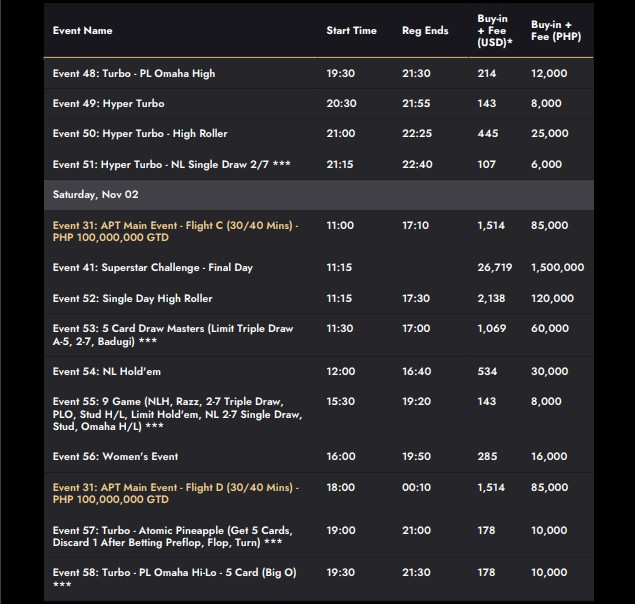This screenshot has height=604, width=635.
Task: Click the Start Time column header
Action: coord(351,31)
